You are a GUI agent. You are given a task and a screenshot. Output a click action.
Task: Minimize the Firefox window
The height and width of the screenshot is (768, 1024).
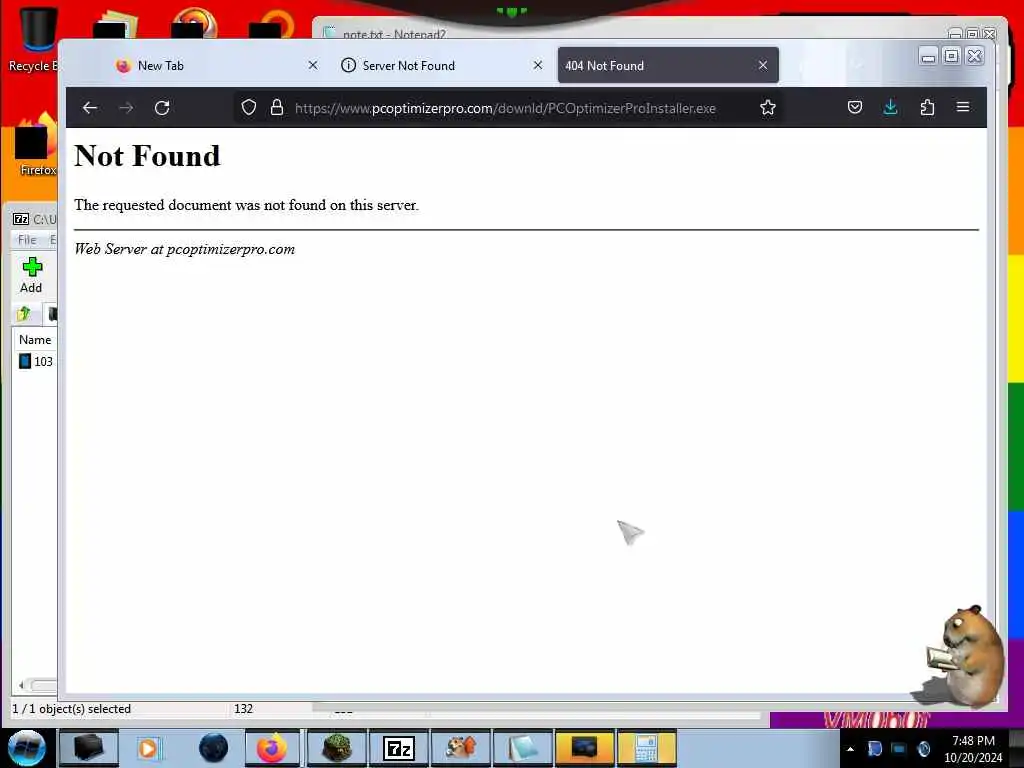click(928, 57)
